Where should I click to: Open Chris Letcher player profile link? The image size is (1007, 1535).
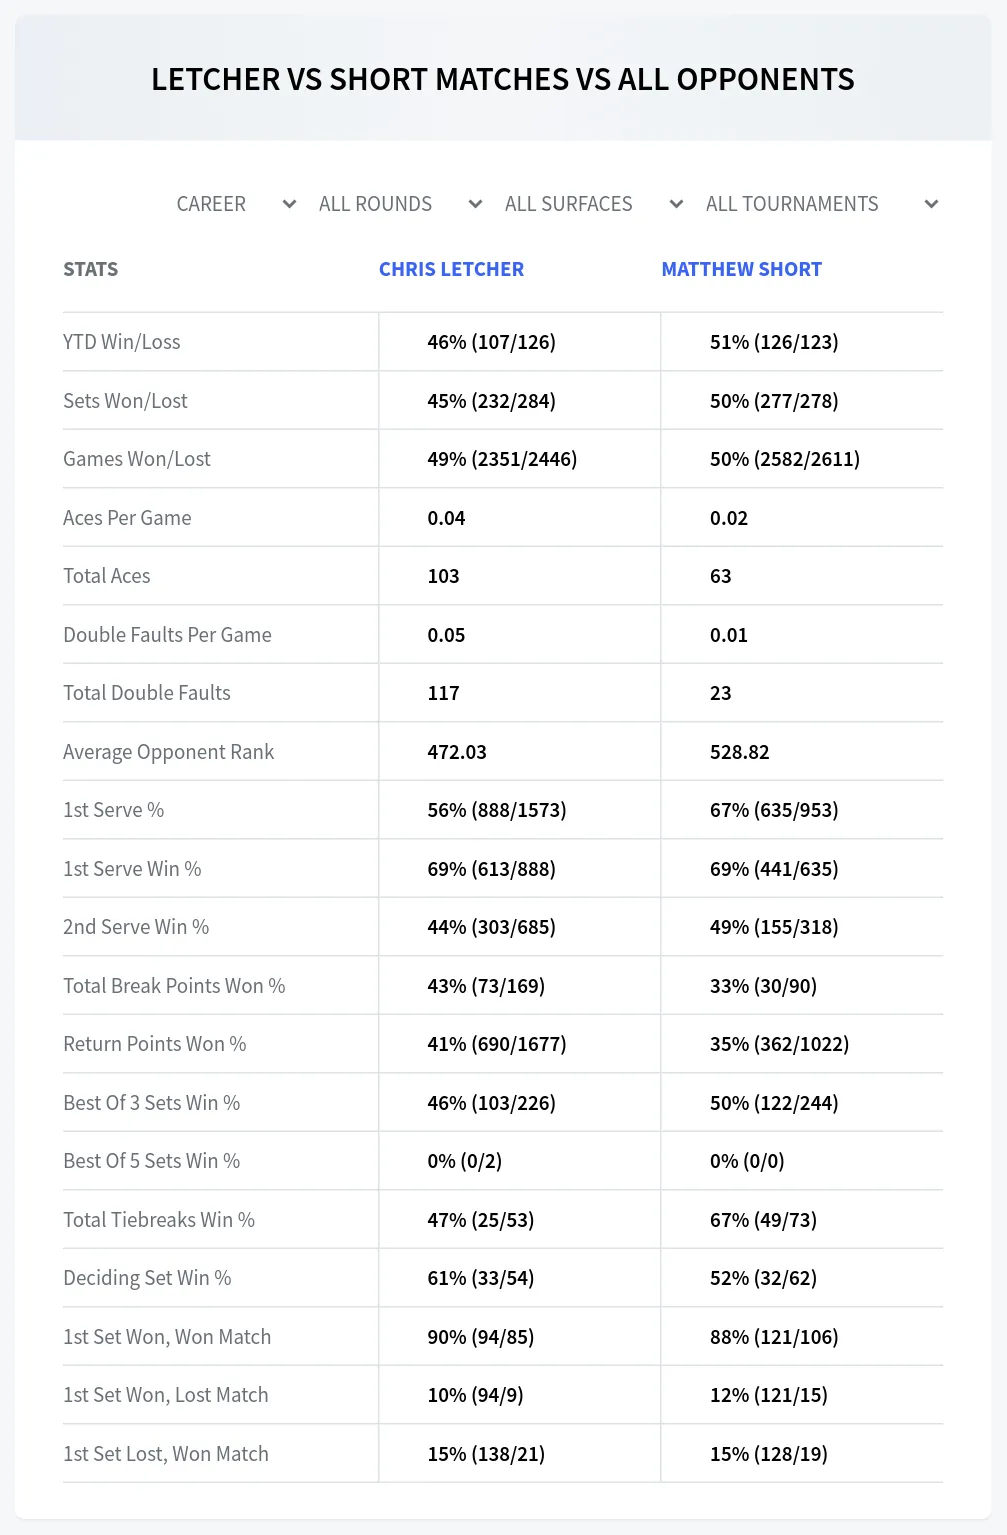[x=451, y=269]
